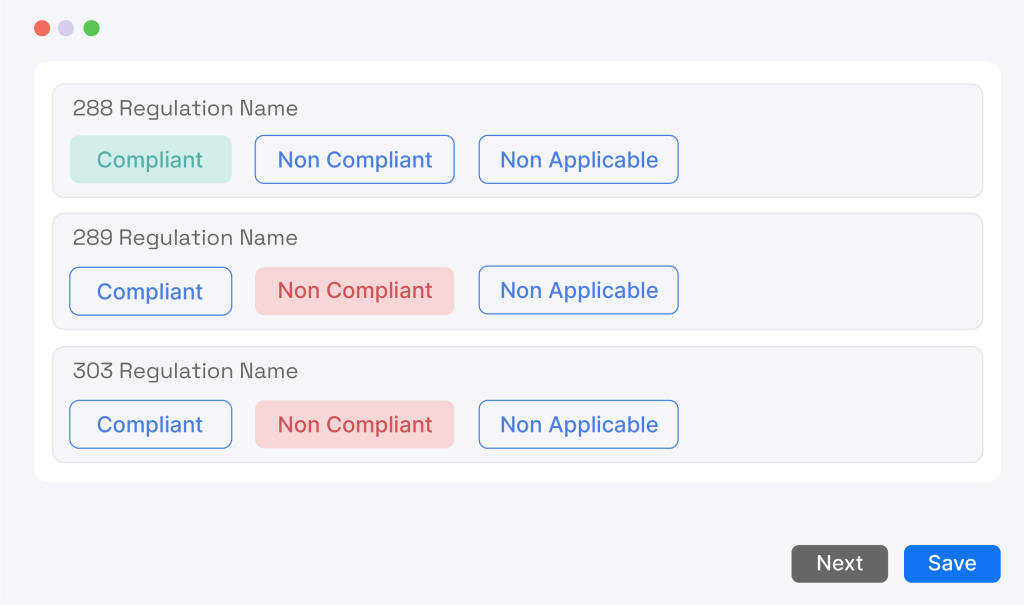Click the red window close dot

42,28
